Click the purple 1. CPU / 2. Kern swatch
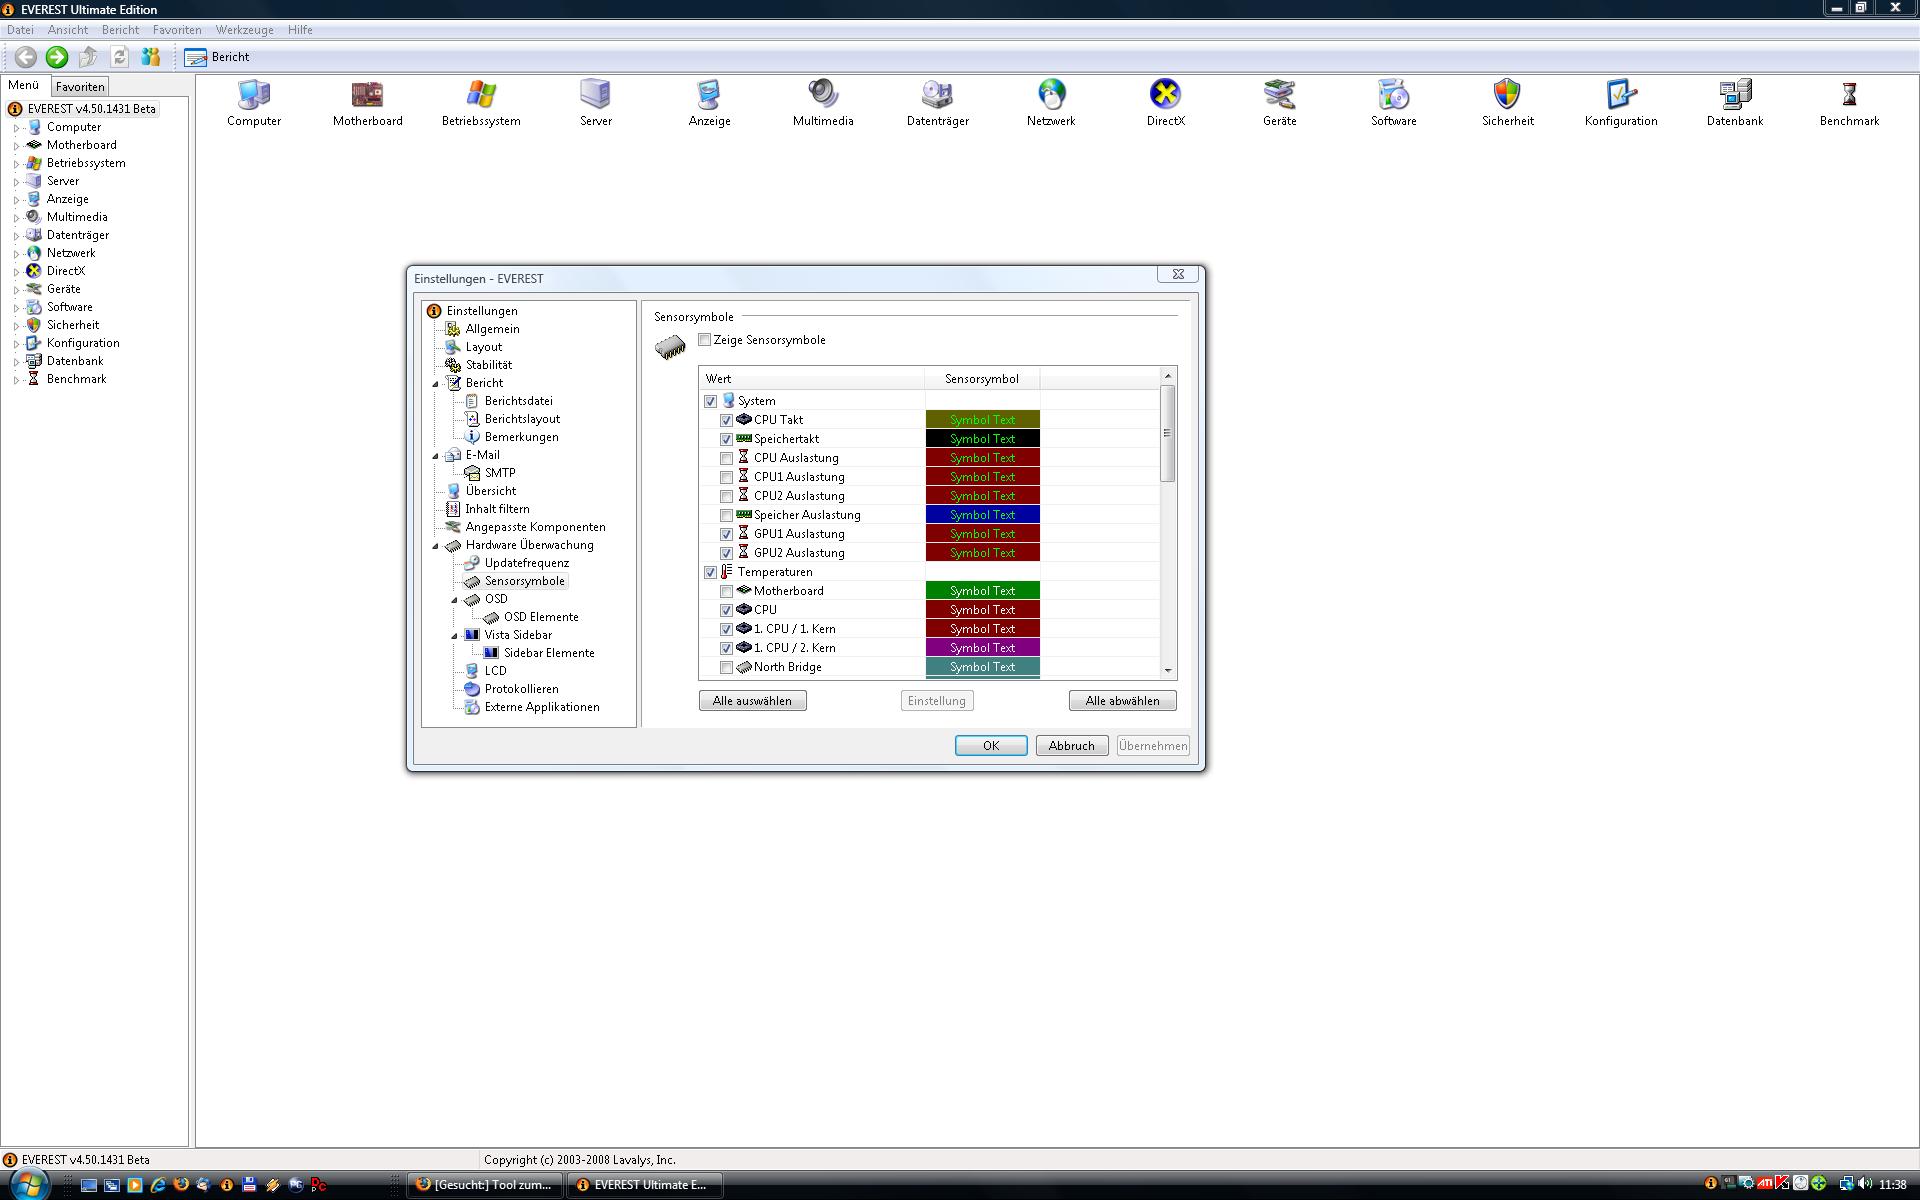Screen dimensions: 1920x1200 coord(982,648)
